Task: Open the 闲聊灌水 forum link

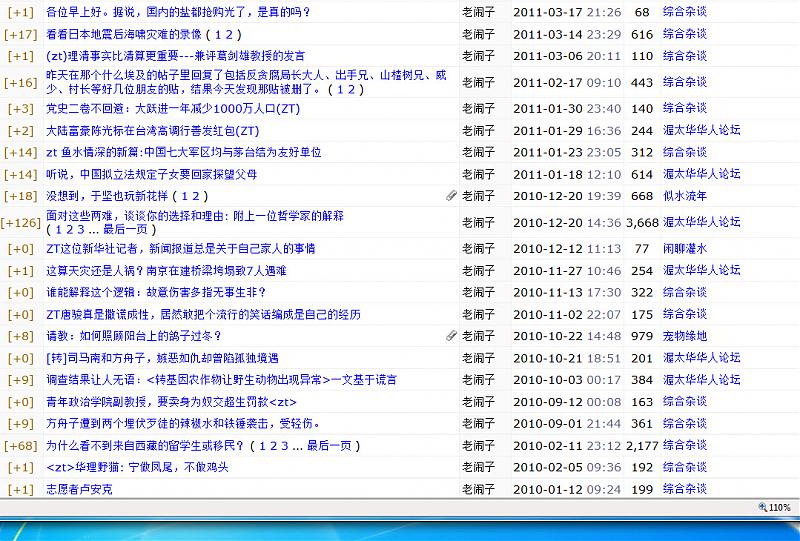Action: [685, 249]
